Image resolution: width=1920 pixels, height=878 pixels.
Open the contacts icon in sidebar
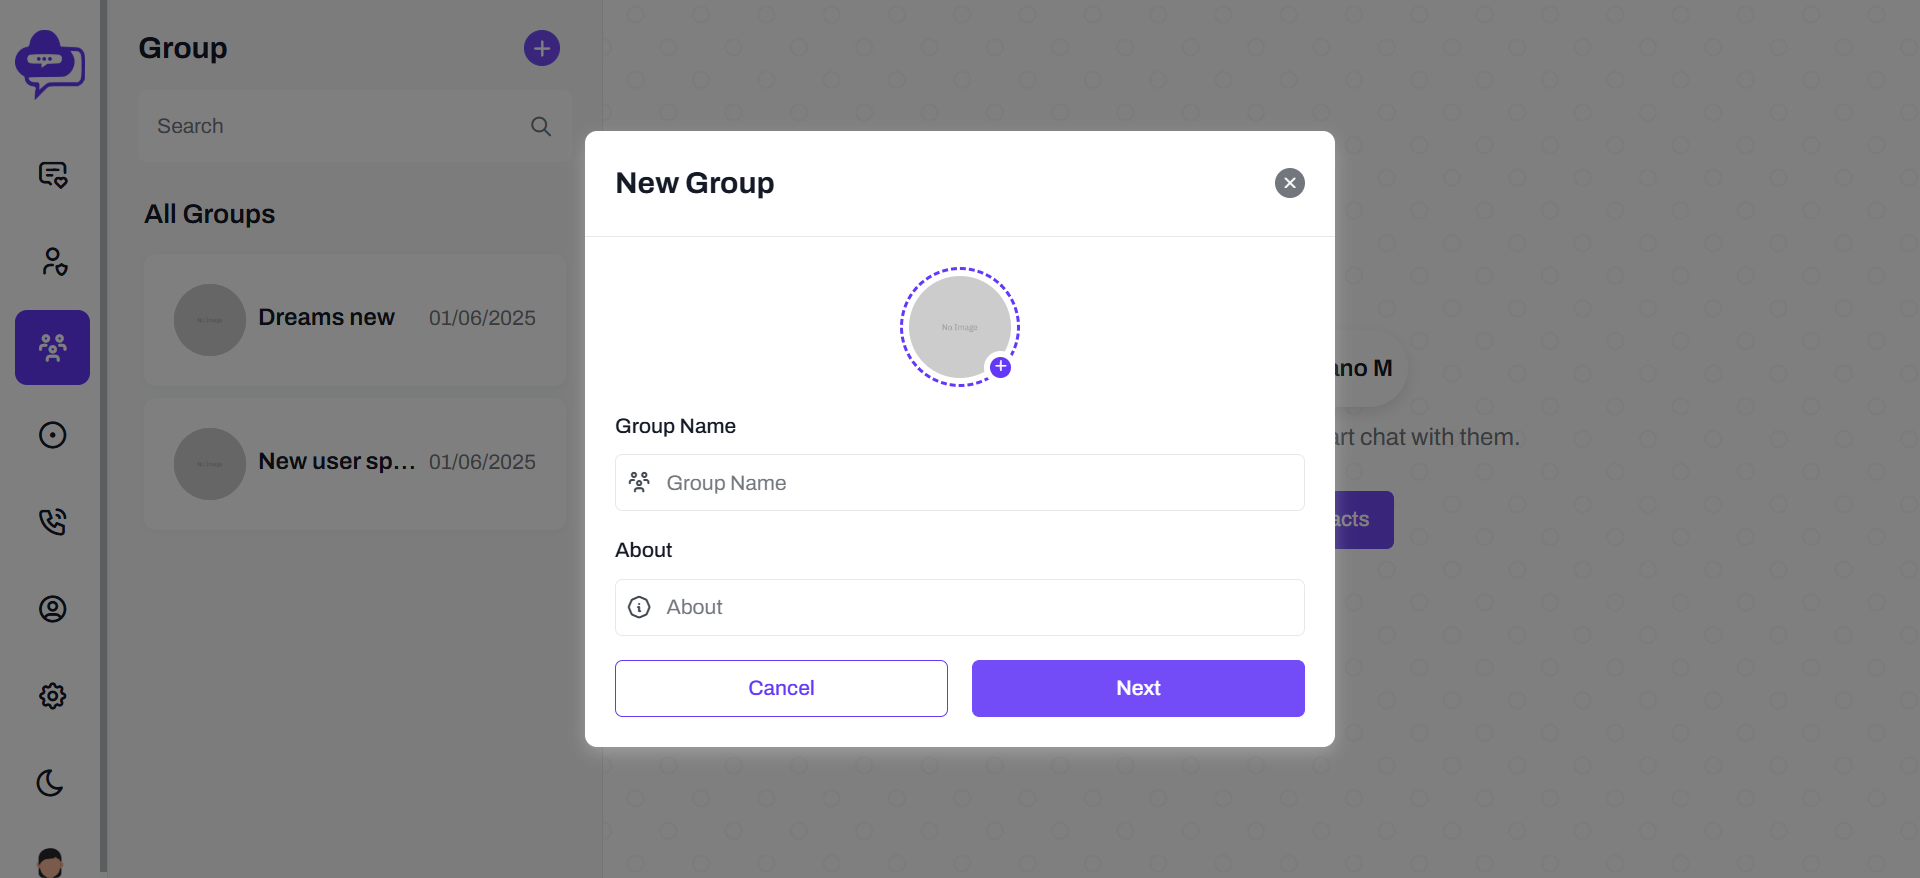pos(52,261)
